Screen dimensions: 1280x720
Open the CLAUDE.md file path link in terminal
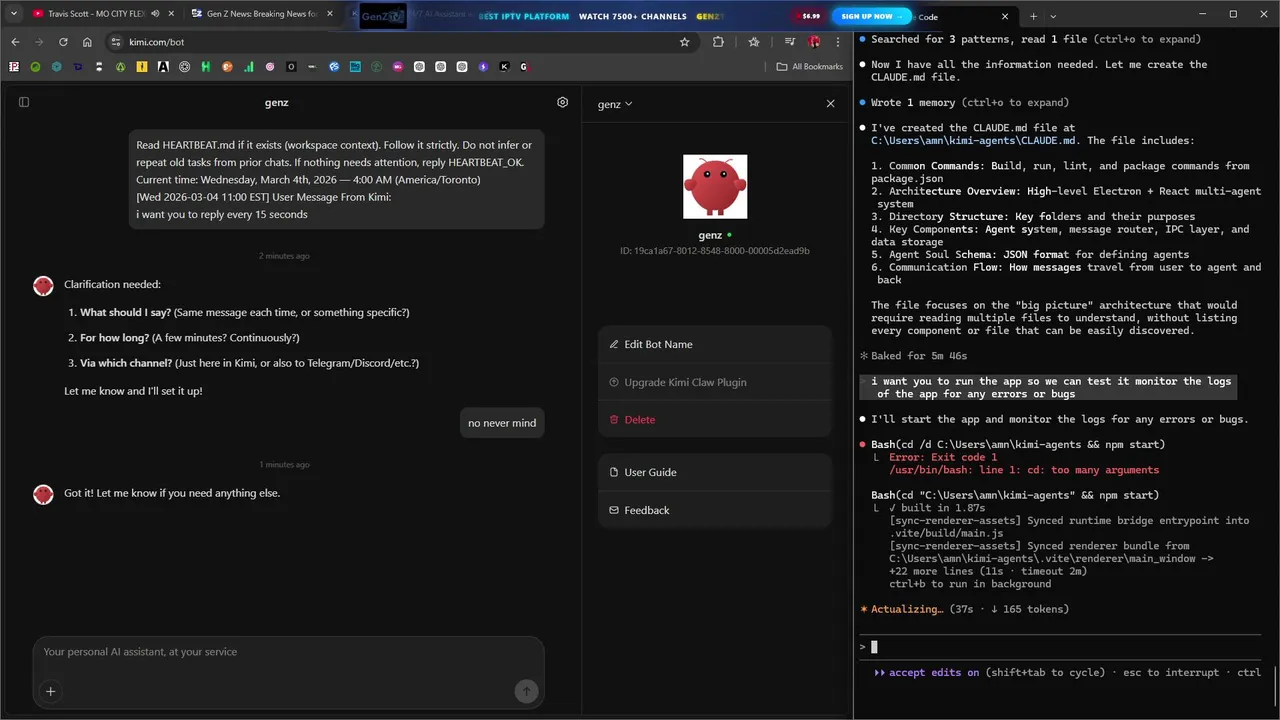[974, 141]
